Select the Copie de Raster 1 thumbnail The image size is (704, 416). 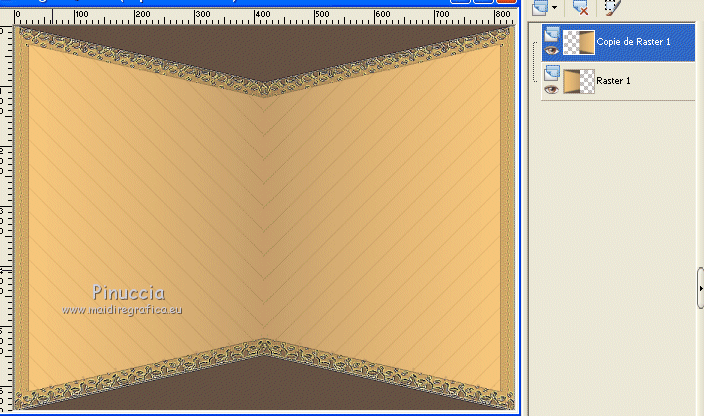pyautogui.click(x=579, y=43)
